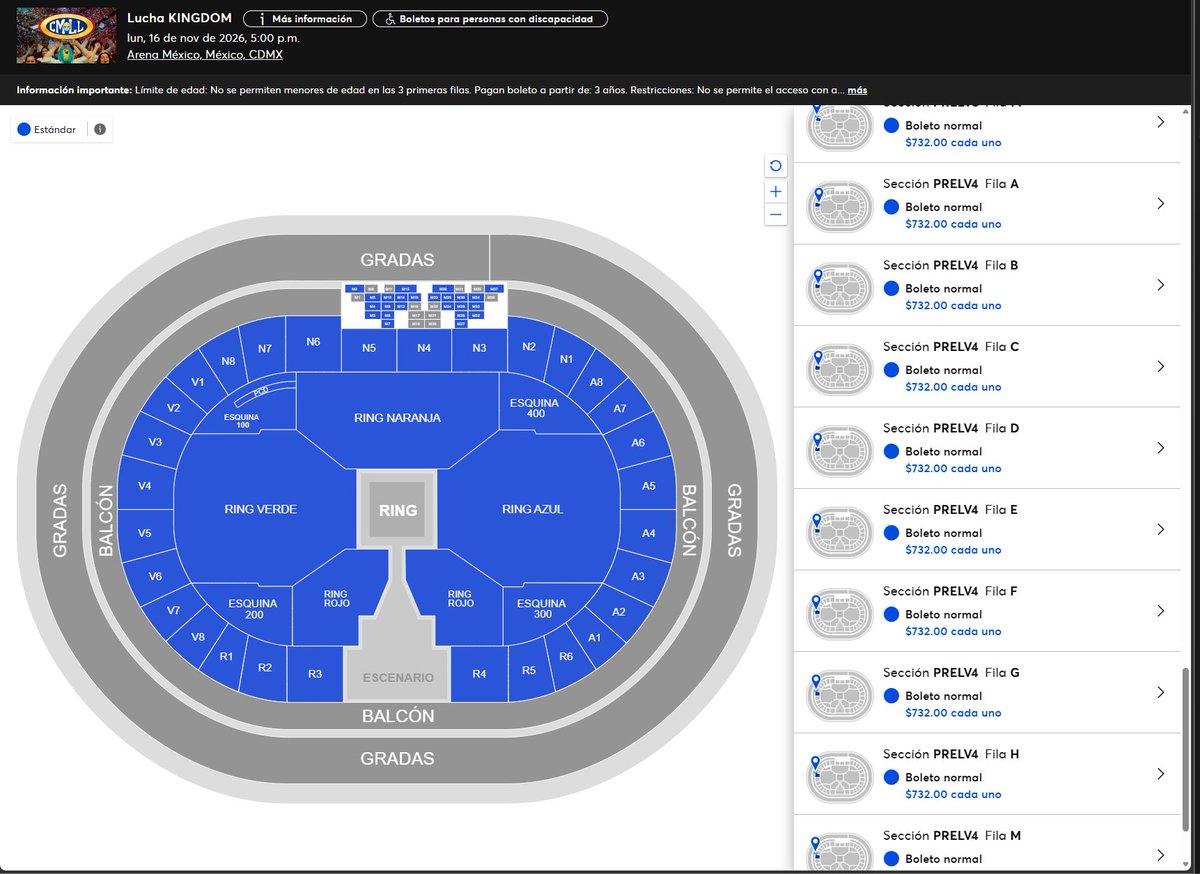Screen dimensions: 1200x874
Task: Open the PRELV4 Fila H ticket chevron
Action: coord(1160,774)
